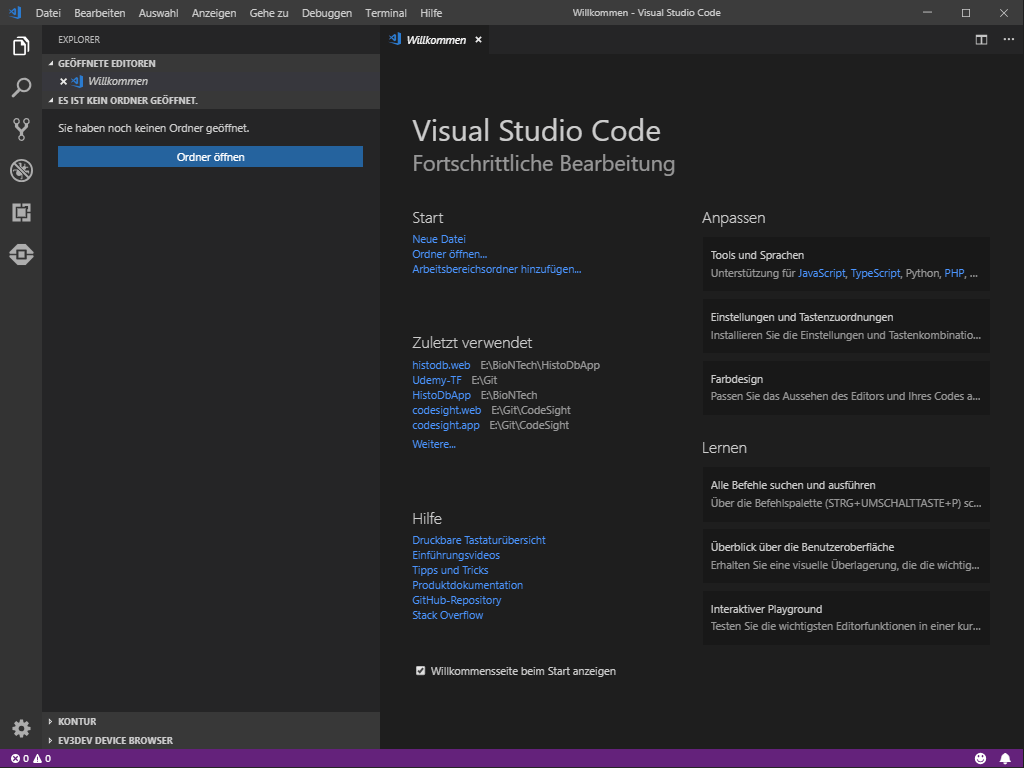1024x768 pixels.
Task: Open the Hilfe menu
Action: point(431,13)
